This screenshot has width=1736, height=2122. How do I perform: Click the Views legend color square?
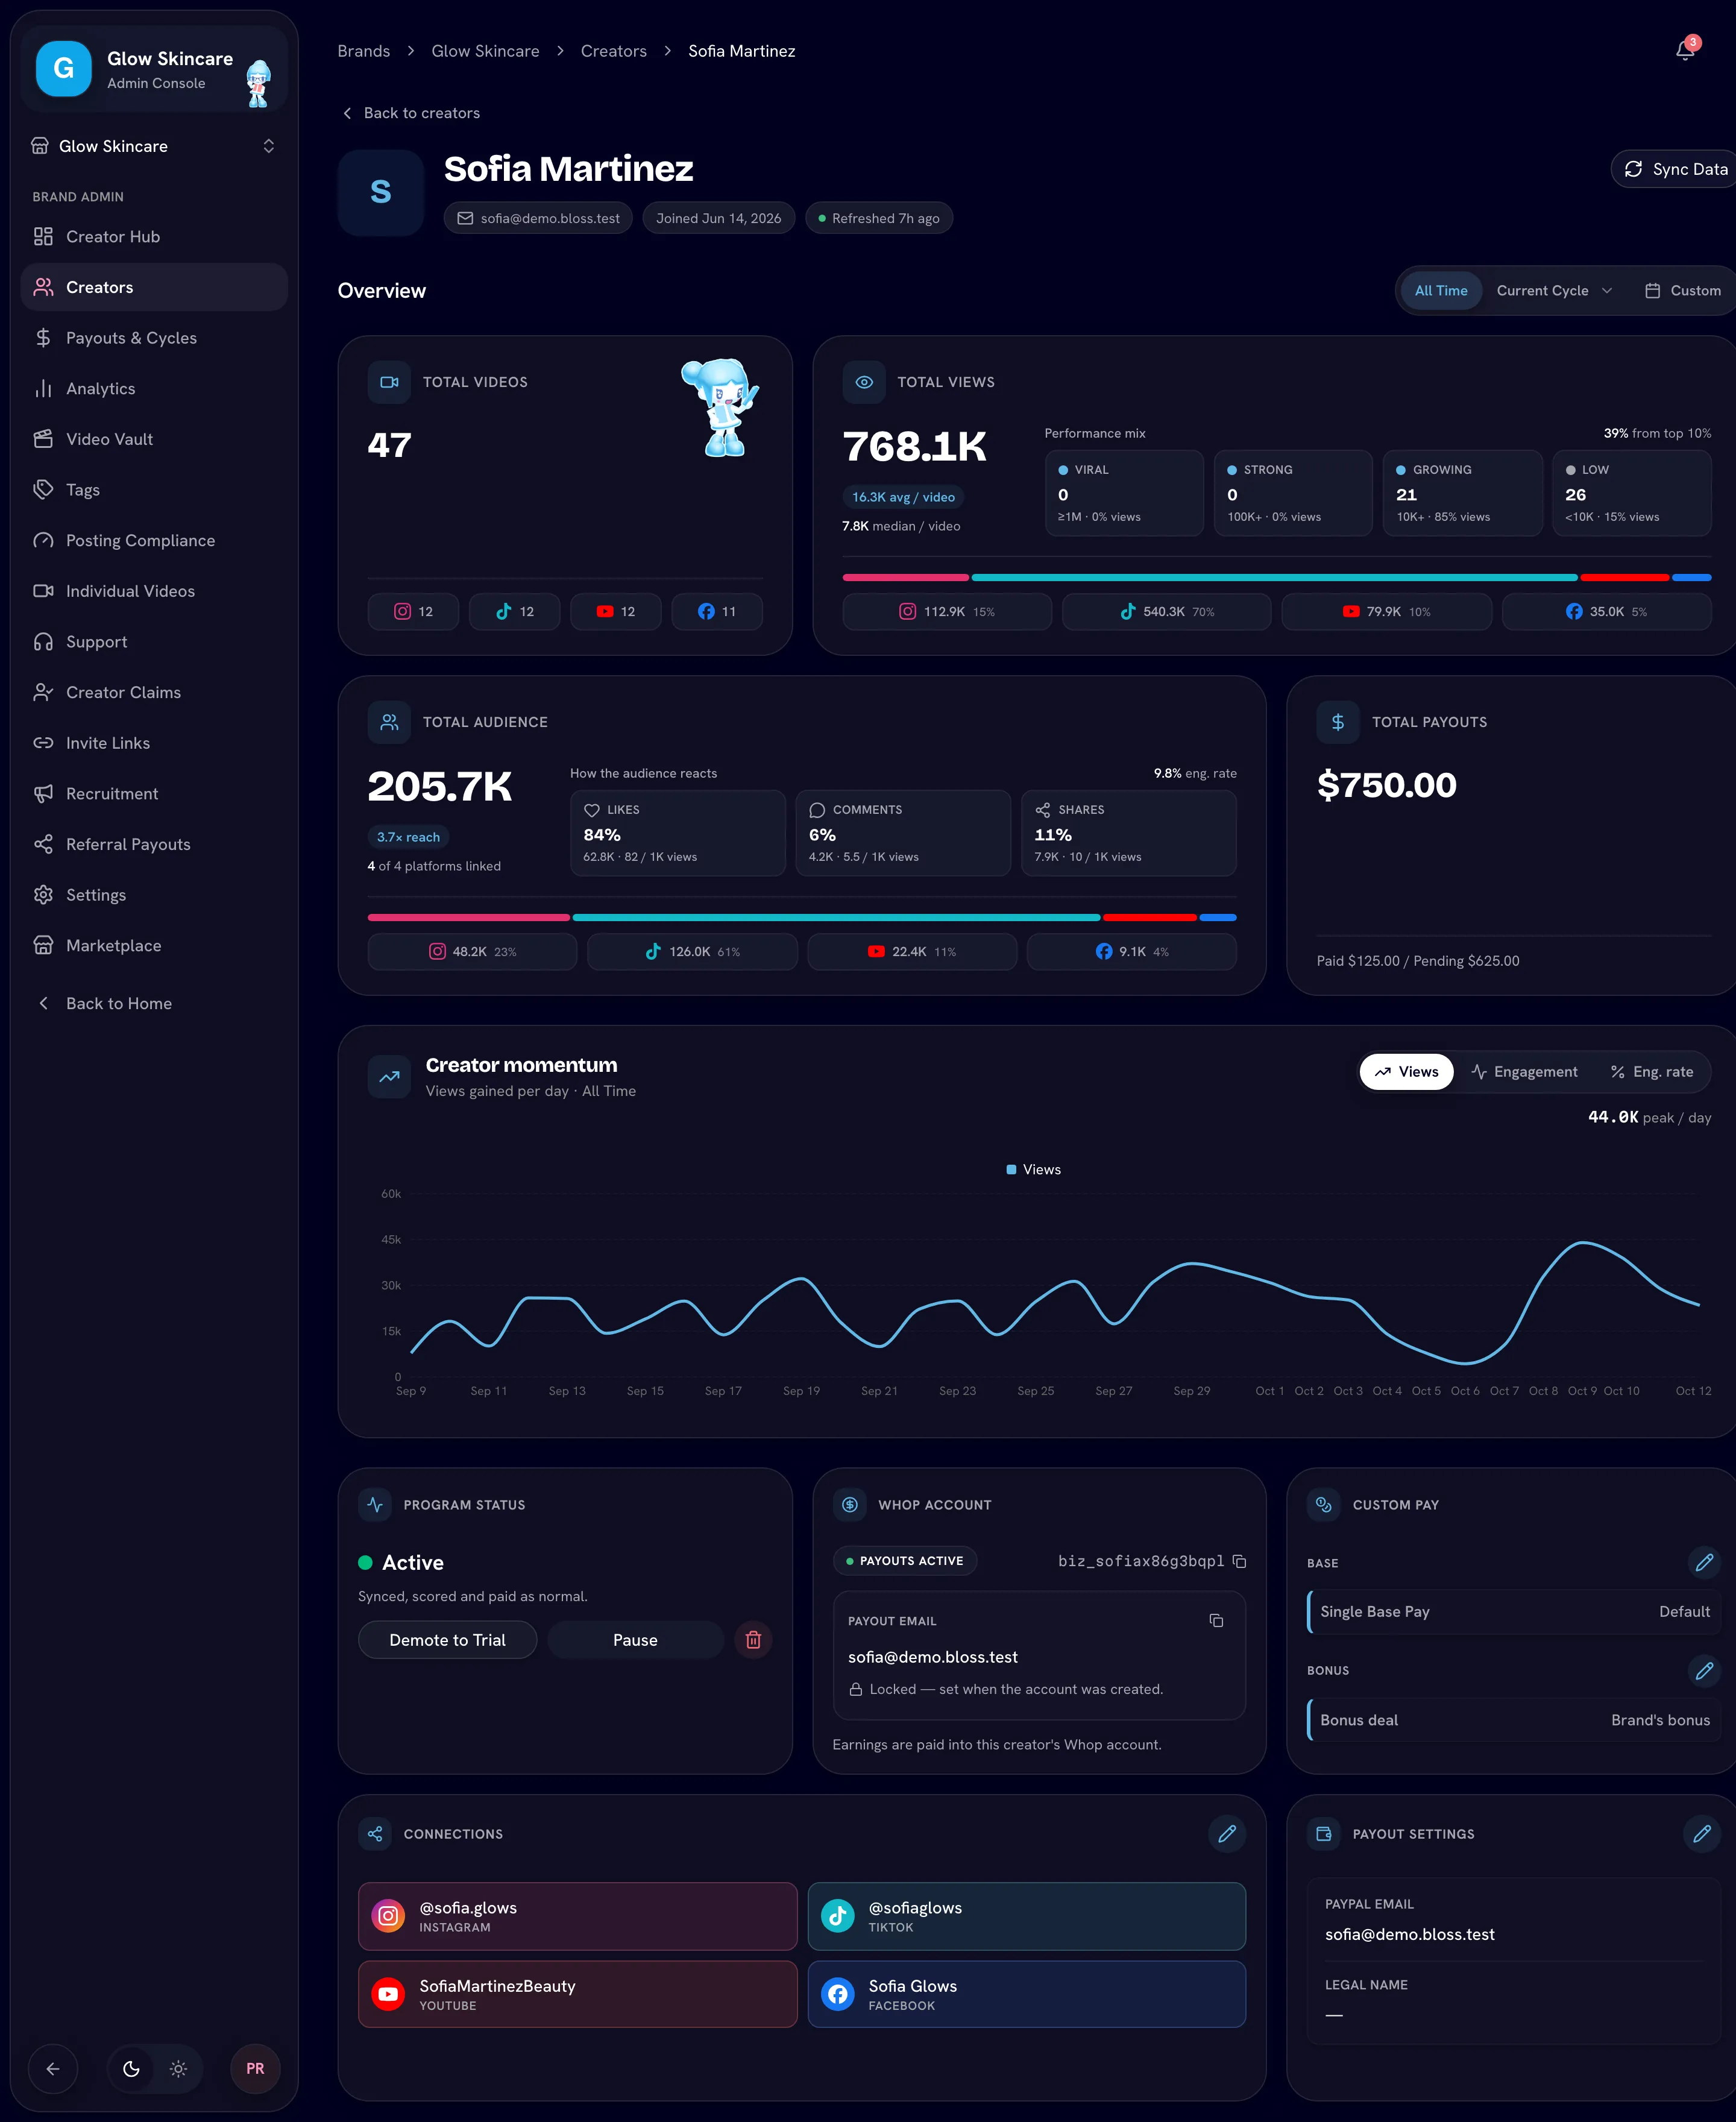1011,1169
